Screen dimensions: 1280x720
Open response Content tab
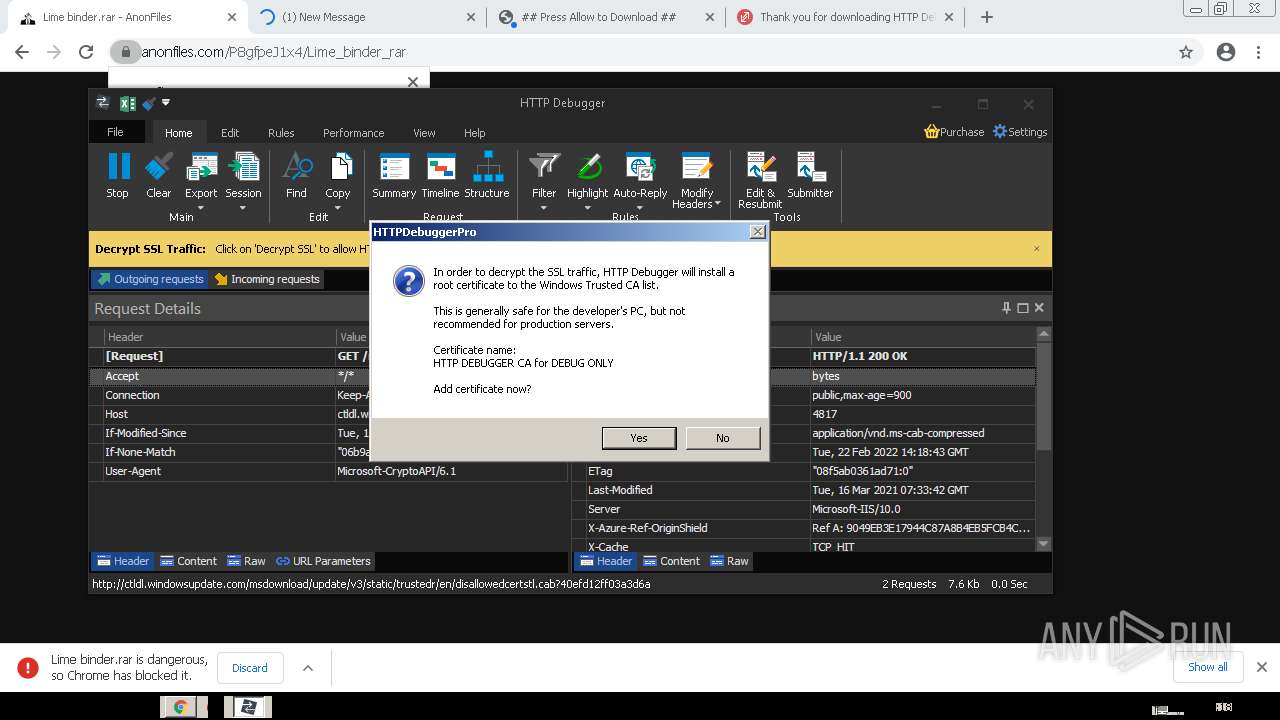(671, 561)
